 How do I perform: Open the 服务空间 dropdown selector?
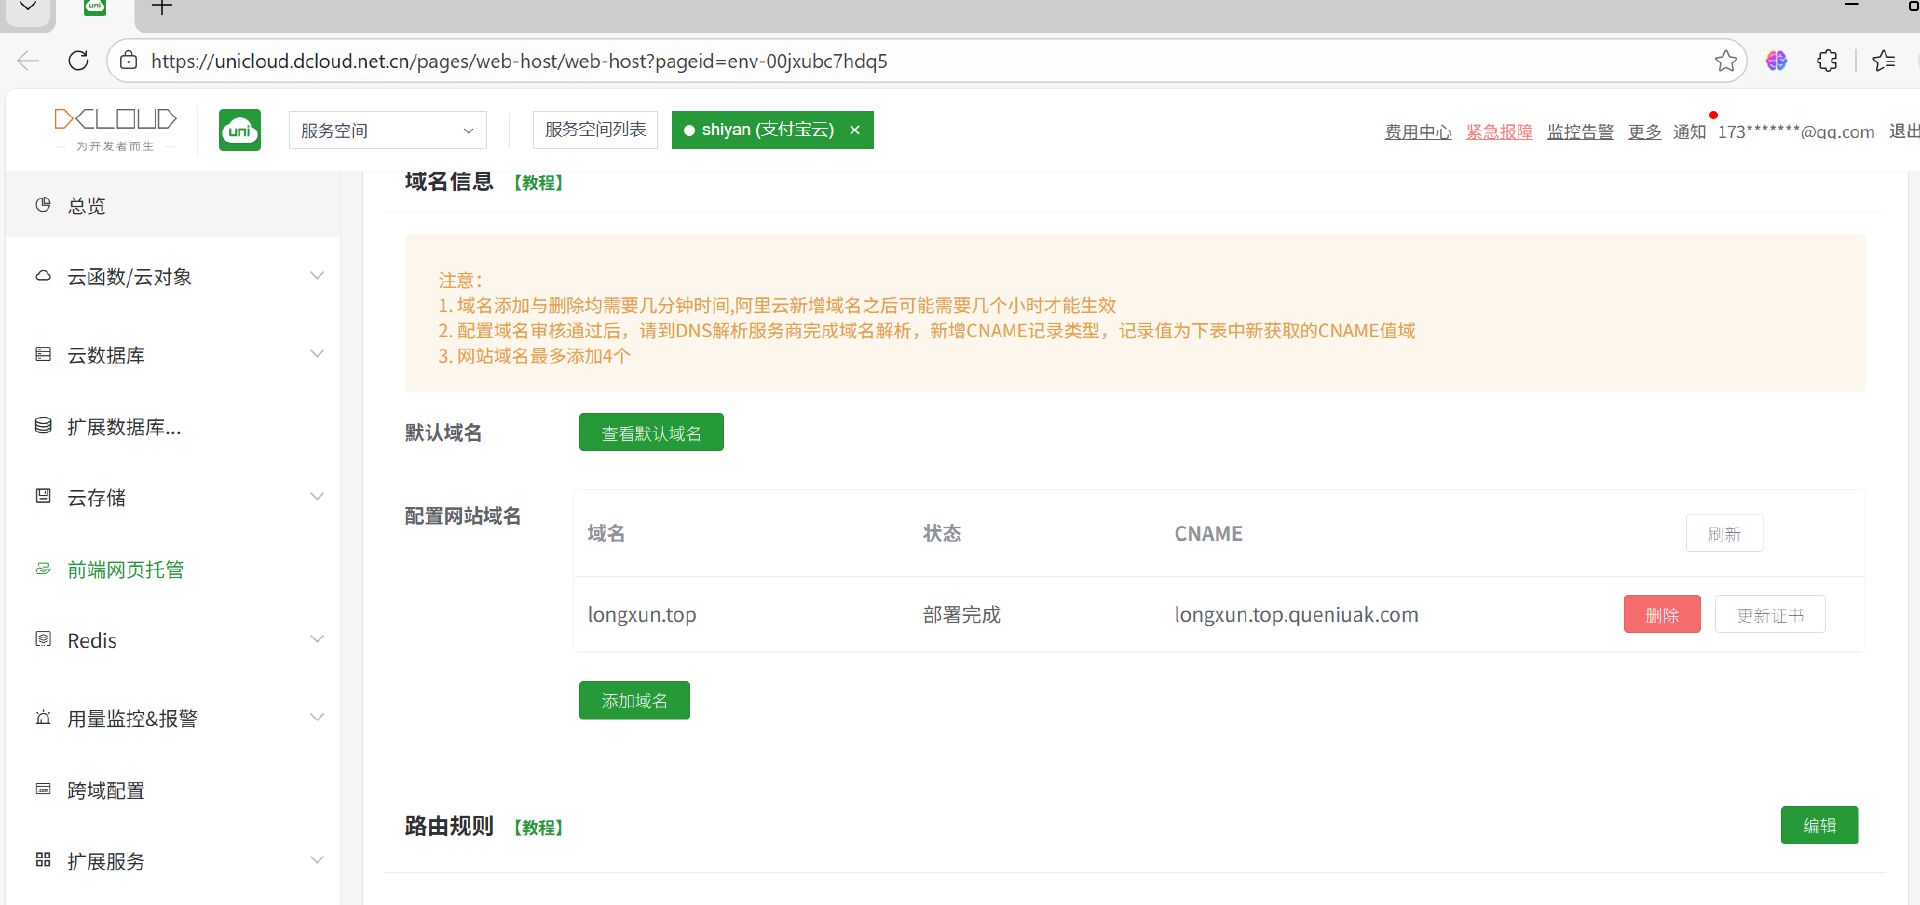point(387,131)
